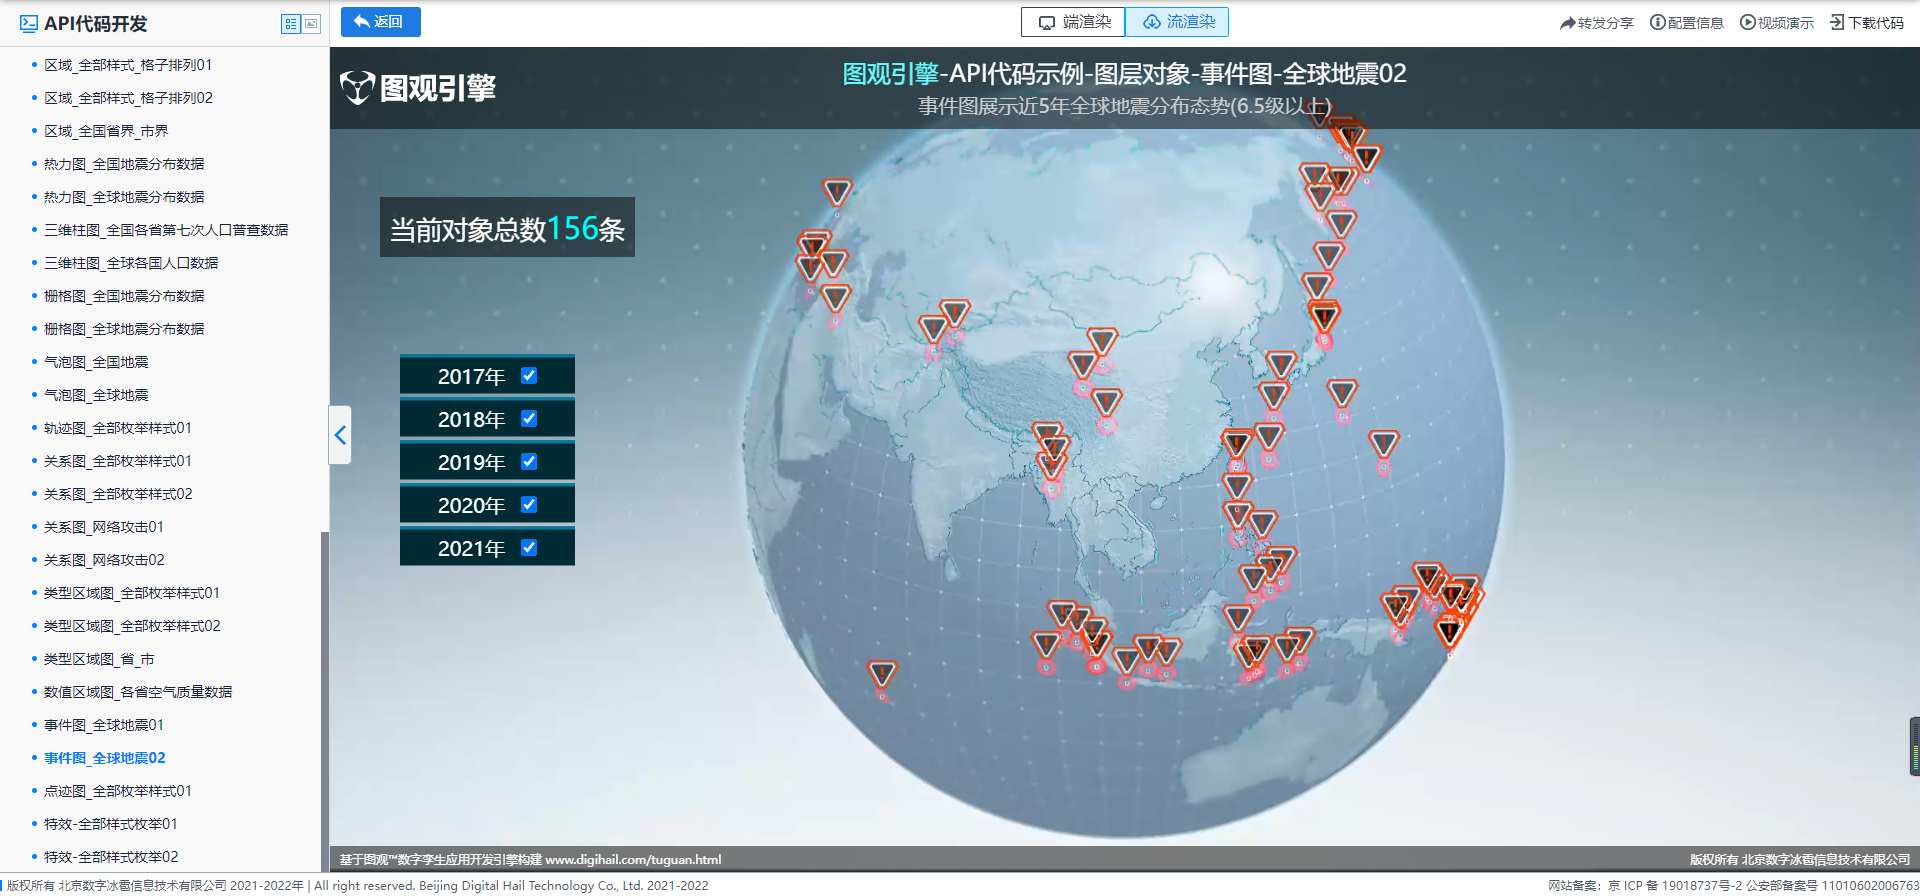The image size is (1920, 896).
Task: Uncheck the 2021年 checkbox
Action: point(530,548)
